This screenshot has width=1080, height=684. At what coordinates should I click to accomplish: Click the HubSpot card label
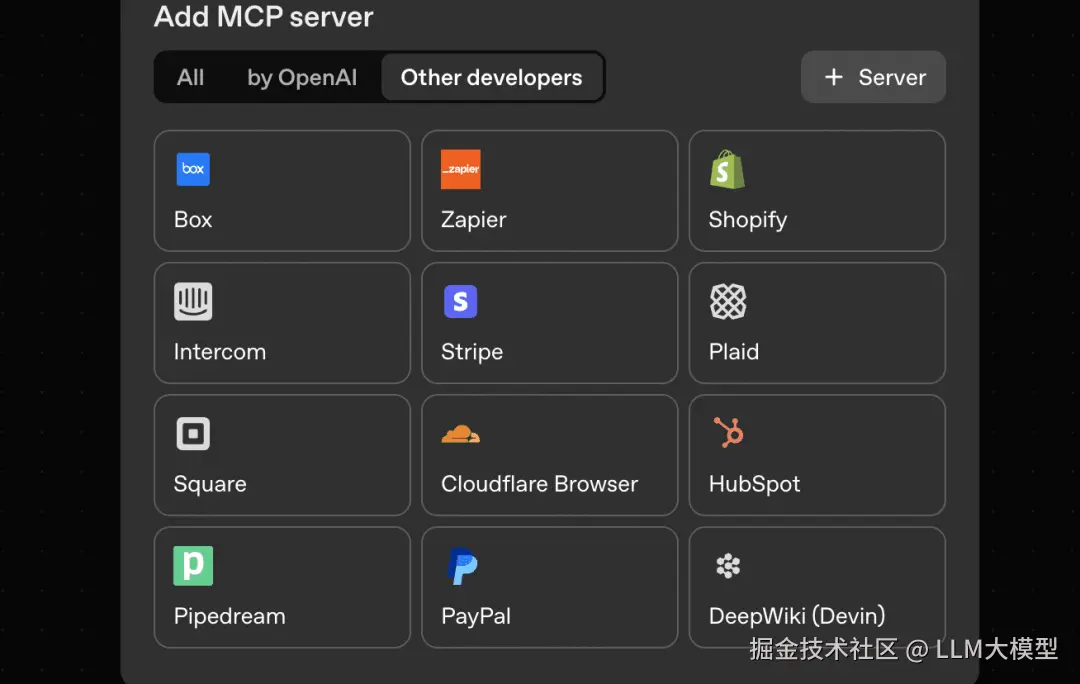(x=755, y=484)
